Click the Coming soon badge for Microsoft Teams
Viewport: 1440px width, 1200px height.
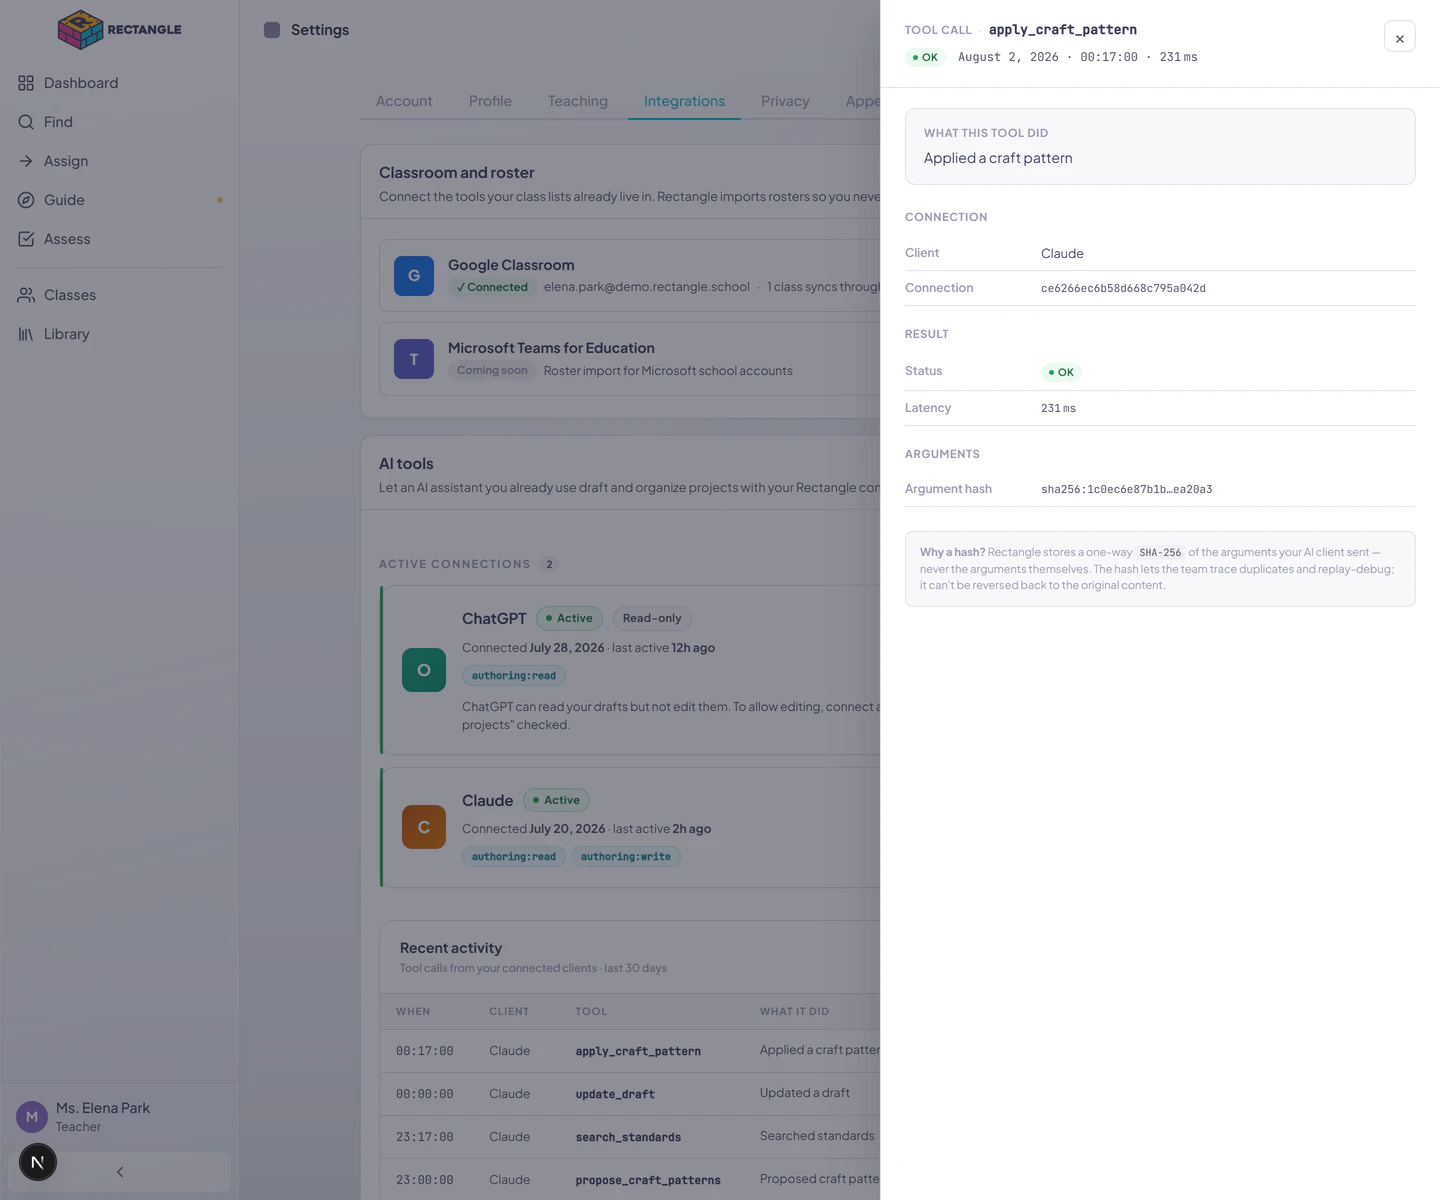click(492, 370)
